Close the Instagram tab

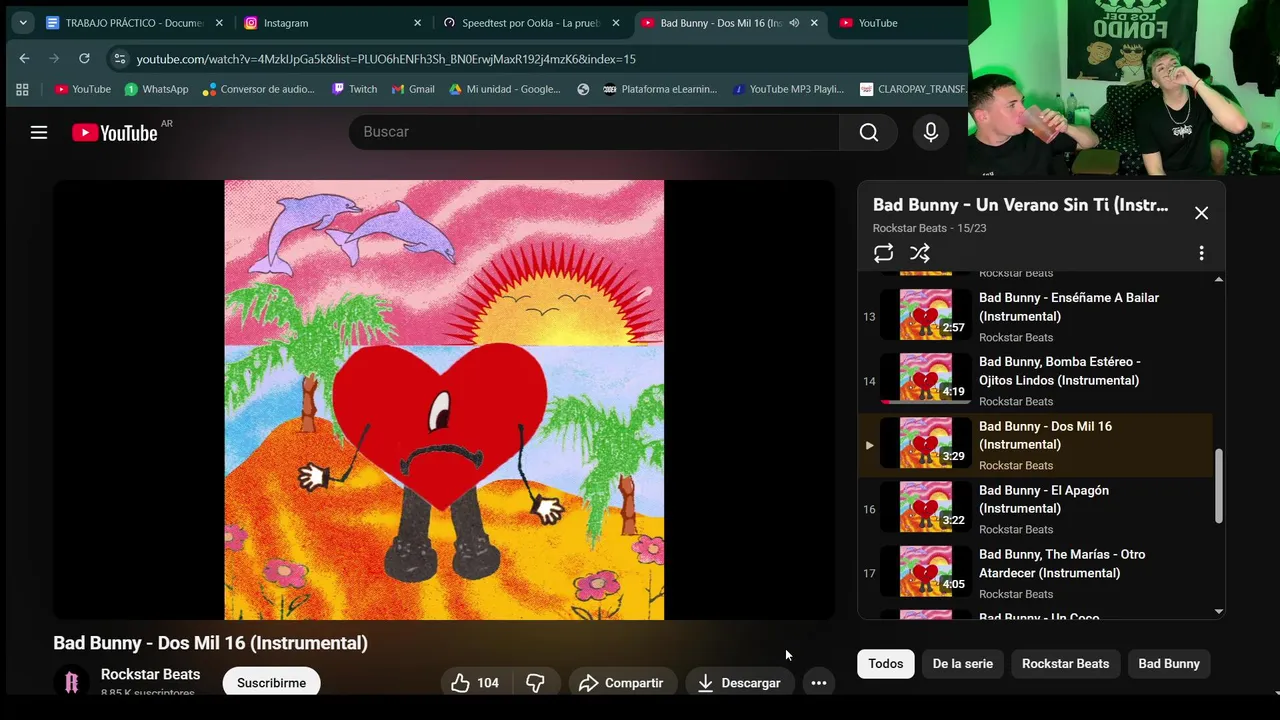(418, 22)
